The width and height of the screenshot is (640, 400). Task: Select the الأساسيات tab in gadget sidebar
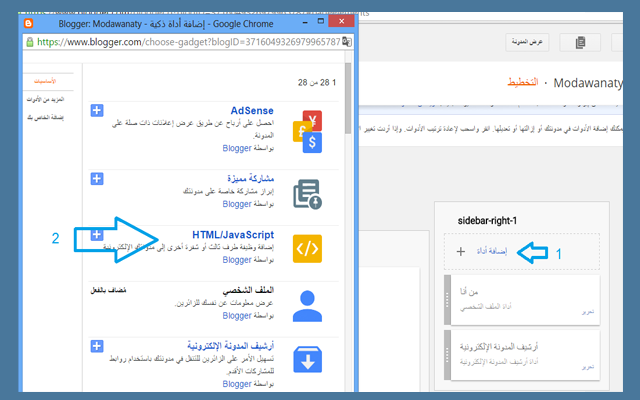[x=45, y=81]
